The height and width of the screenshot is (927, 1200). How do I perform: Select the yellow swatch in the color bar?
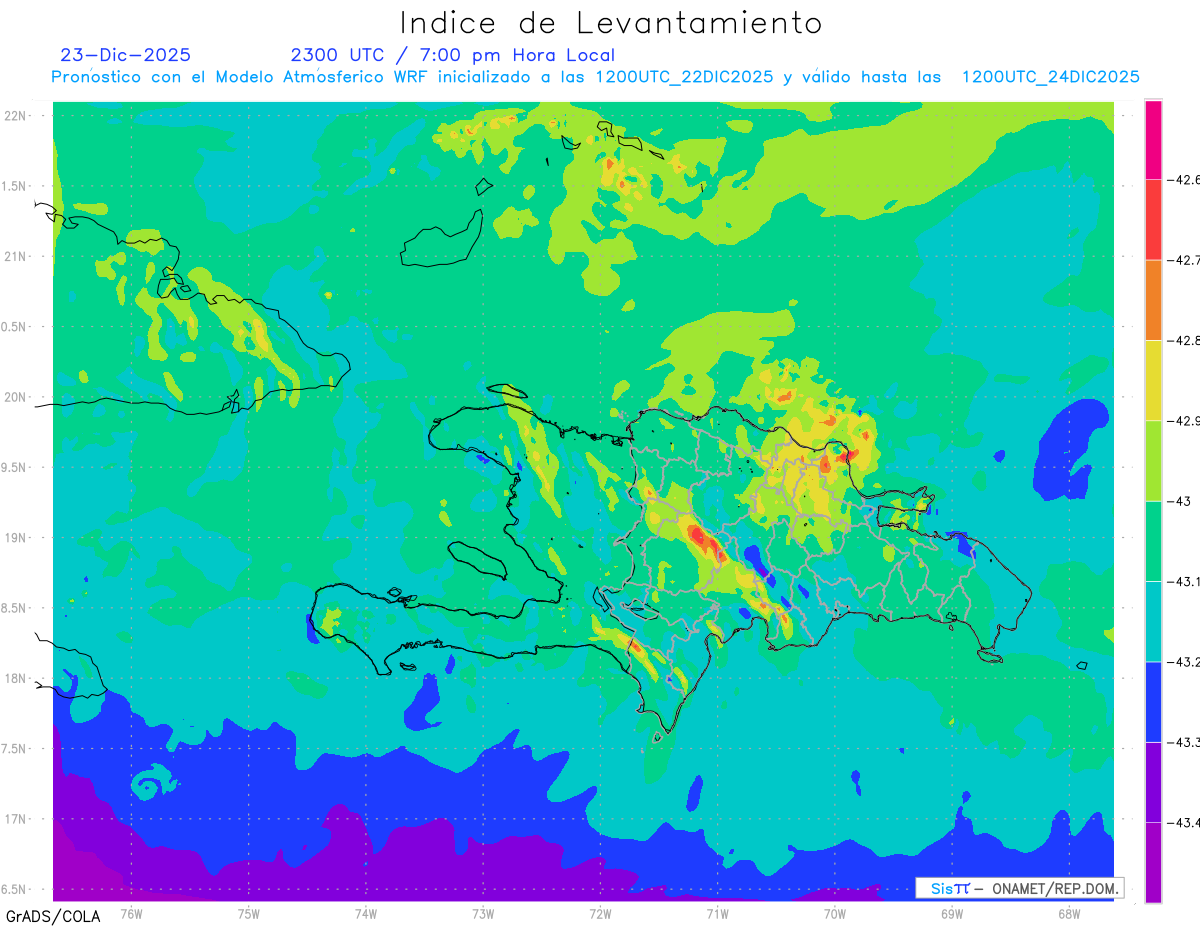(x=1153, y=380)
